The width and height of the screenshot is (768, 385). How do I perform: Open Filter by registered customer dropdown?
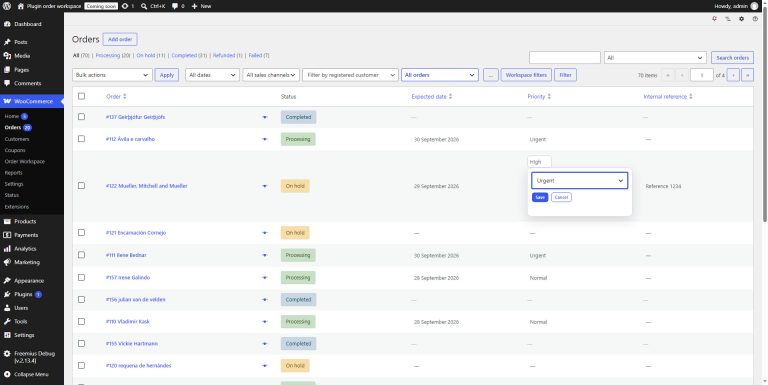coord(350,75)
